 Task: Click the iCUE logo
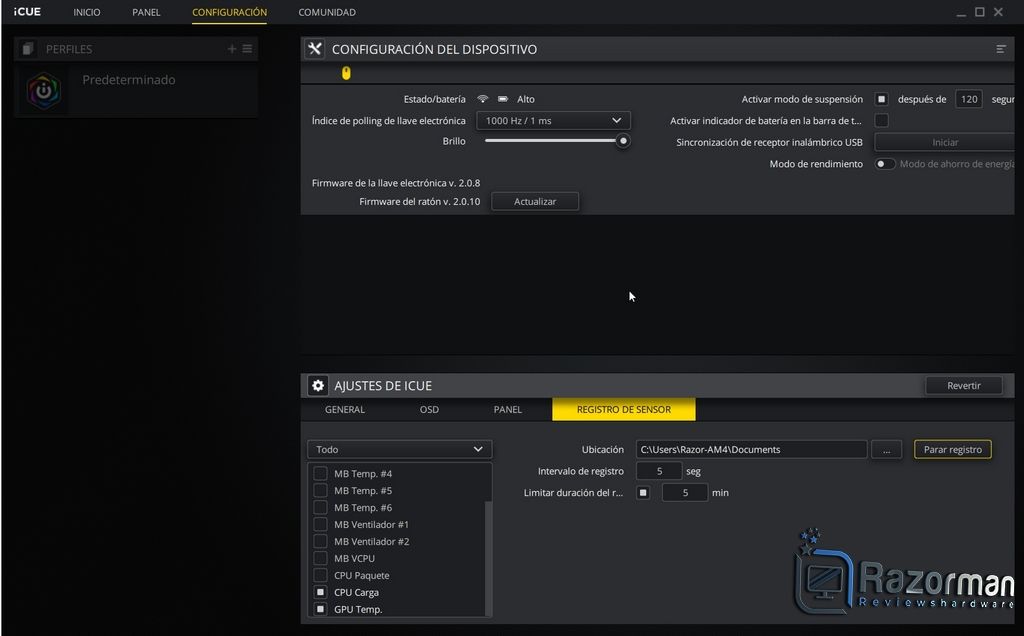point(27,12)
